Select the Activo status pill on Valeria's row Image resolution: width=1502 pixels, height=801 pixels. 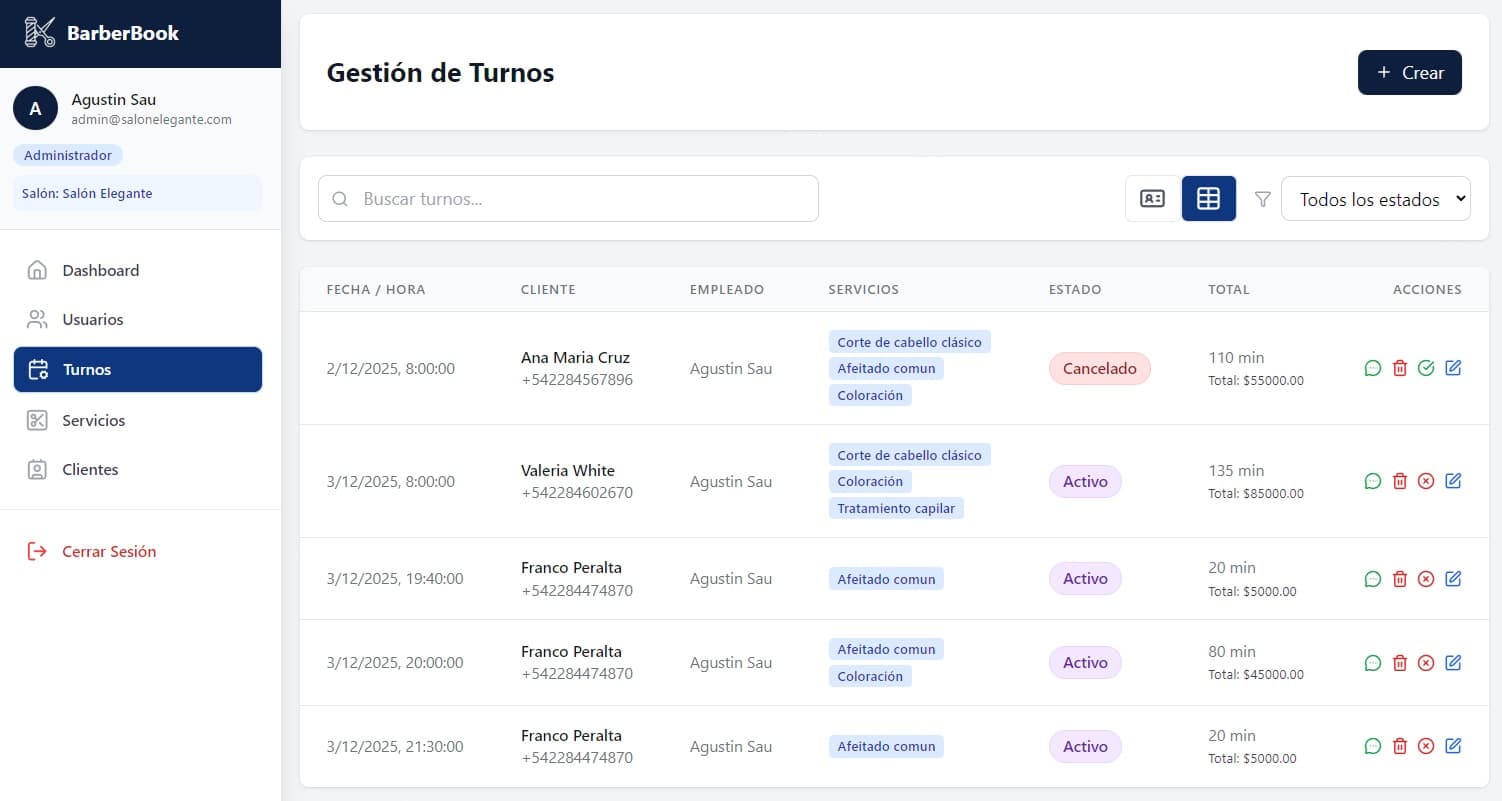click(1085, 481)
